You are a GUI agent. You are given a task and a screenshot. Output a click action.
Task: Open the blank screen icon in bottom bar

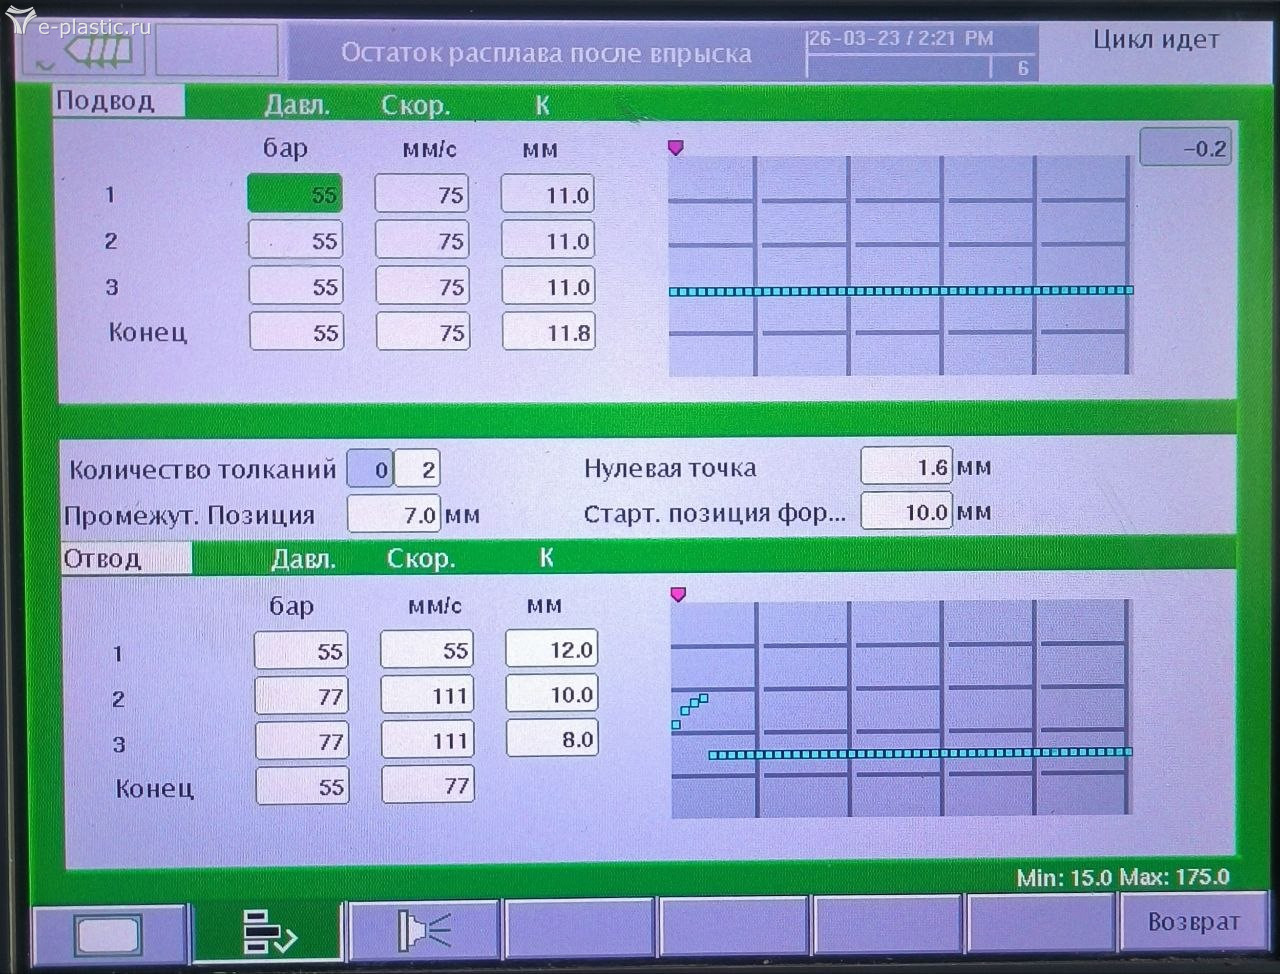coord(108,934)
